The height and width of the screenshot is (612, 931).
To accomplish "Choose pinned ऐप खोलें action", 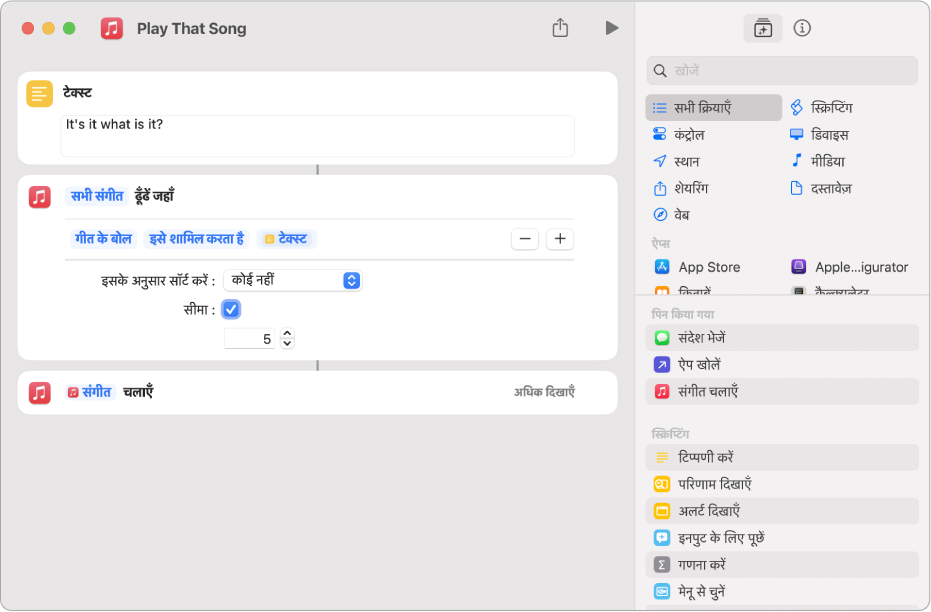I will (782, 364).
